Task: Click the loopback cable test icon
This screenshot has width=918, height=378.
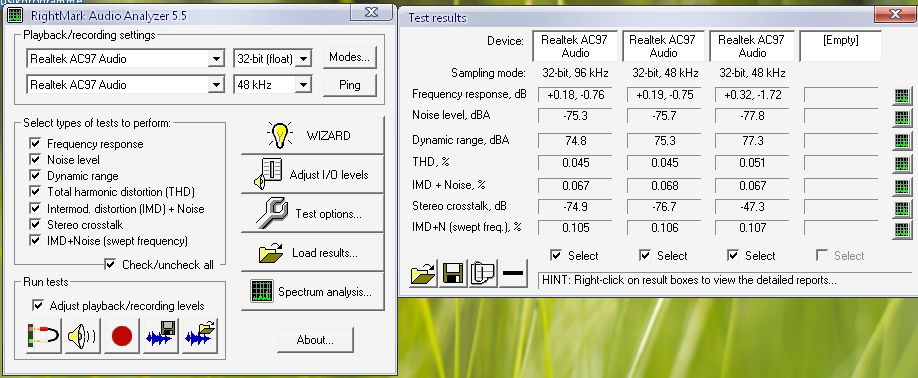Action: pos(43,336)
